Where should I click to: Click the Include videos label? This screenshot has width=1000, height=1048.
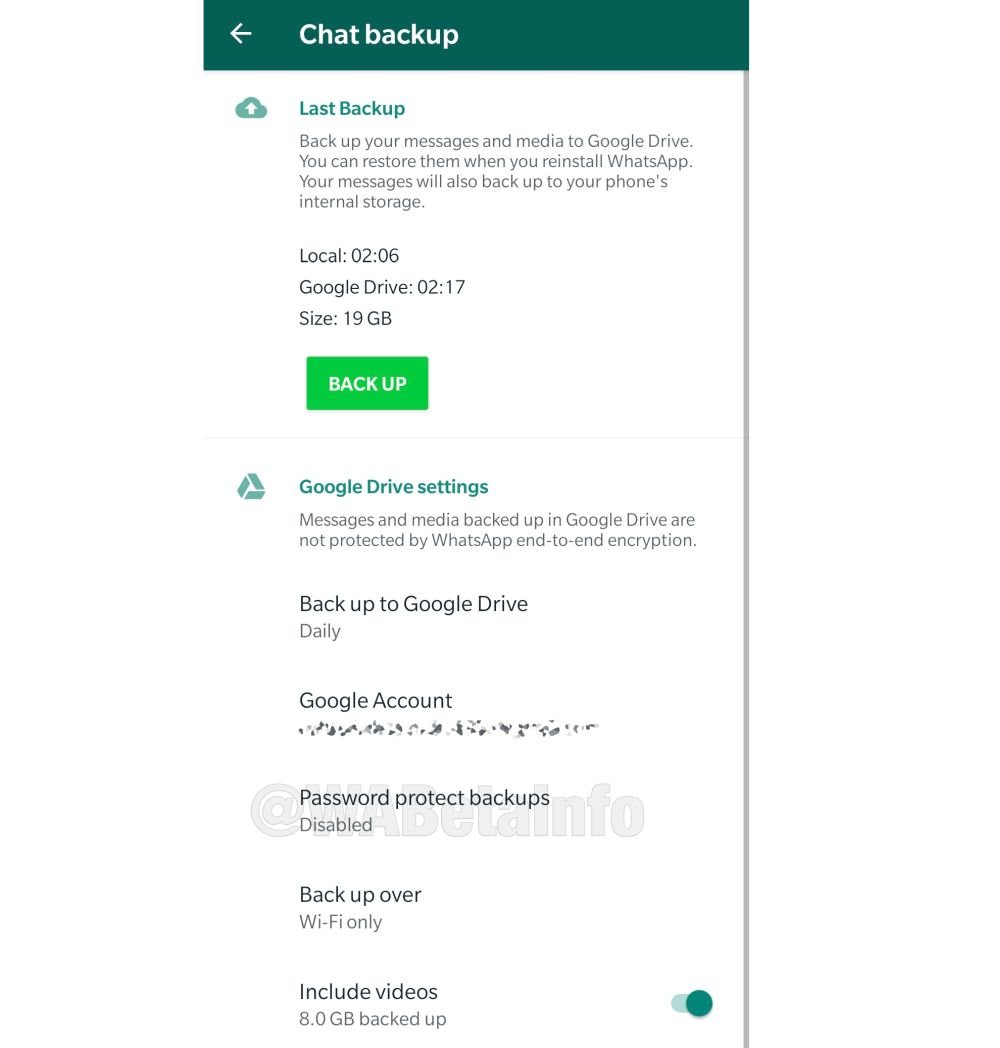[x=368, y=991]
